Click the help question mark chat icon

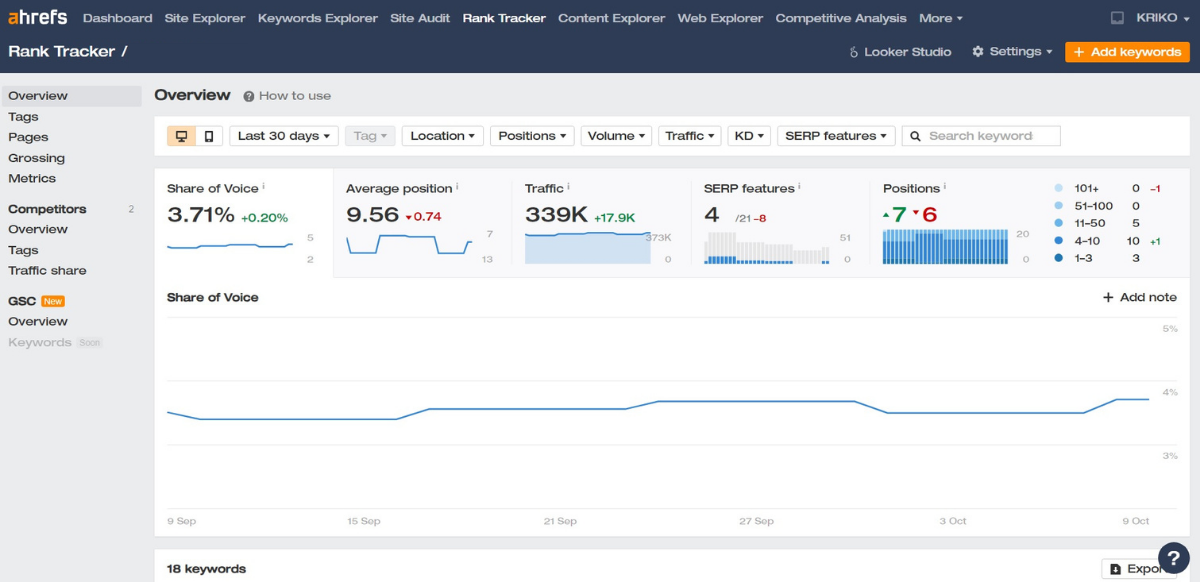[x=1173, y=557]
